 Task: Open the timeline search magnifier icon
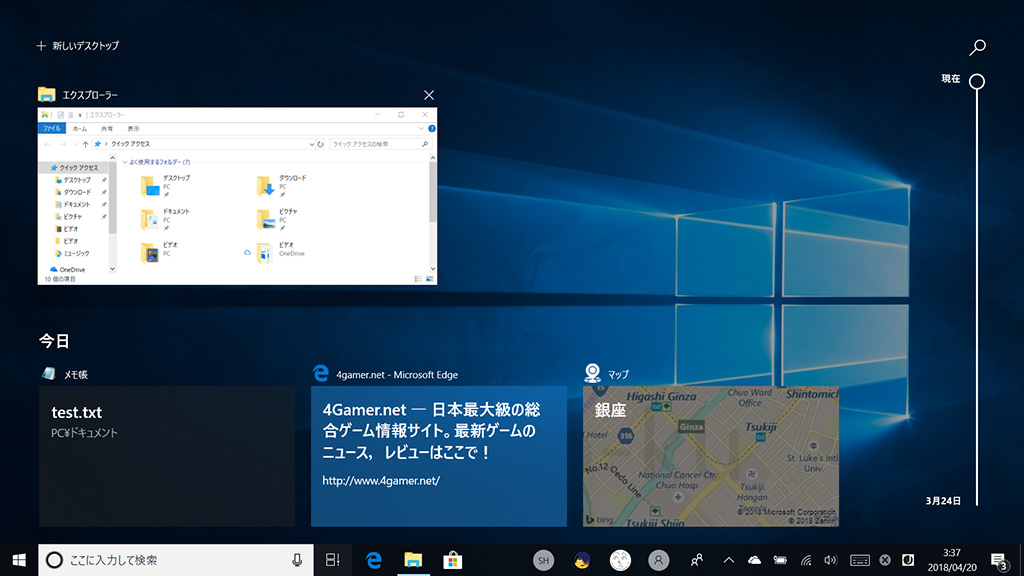(x=978, y=47)
